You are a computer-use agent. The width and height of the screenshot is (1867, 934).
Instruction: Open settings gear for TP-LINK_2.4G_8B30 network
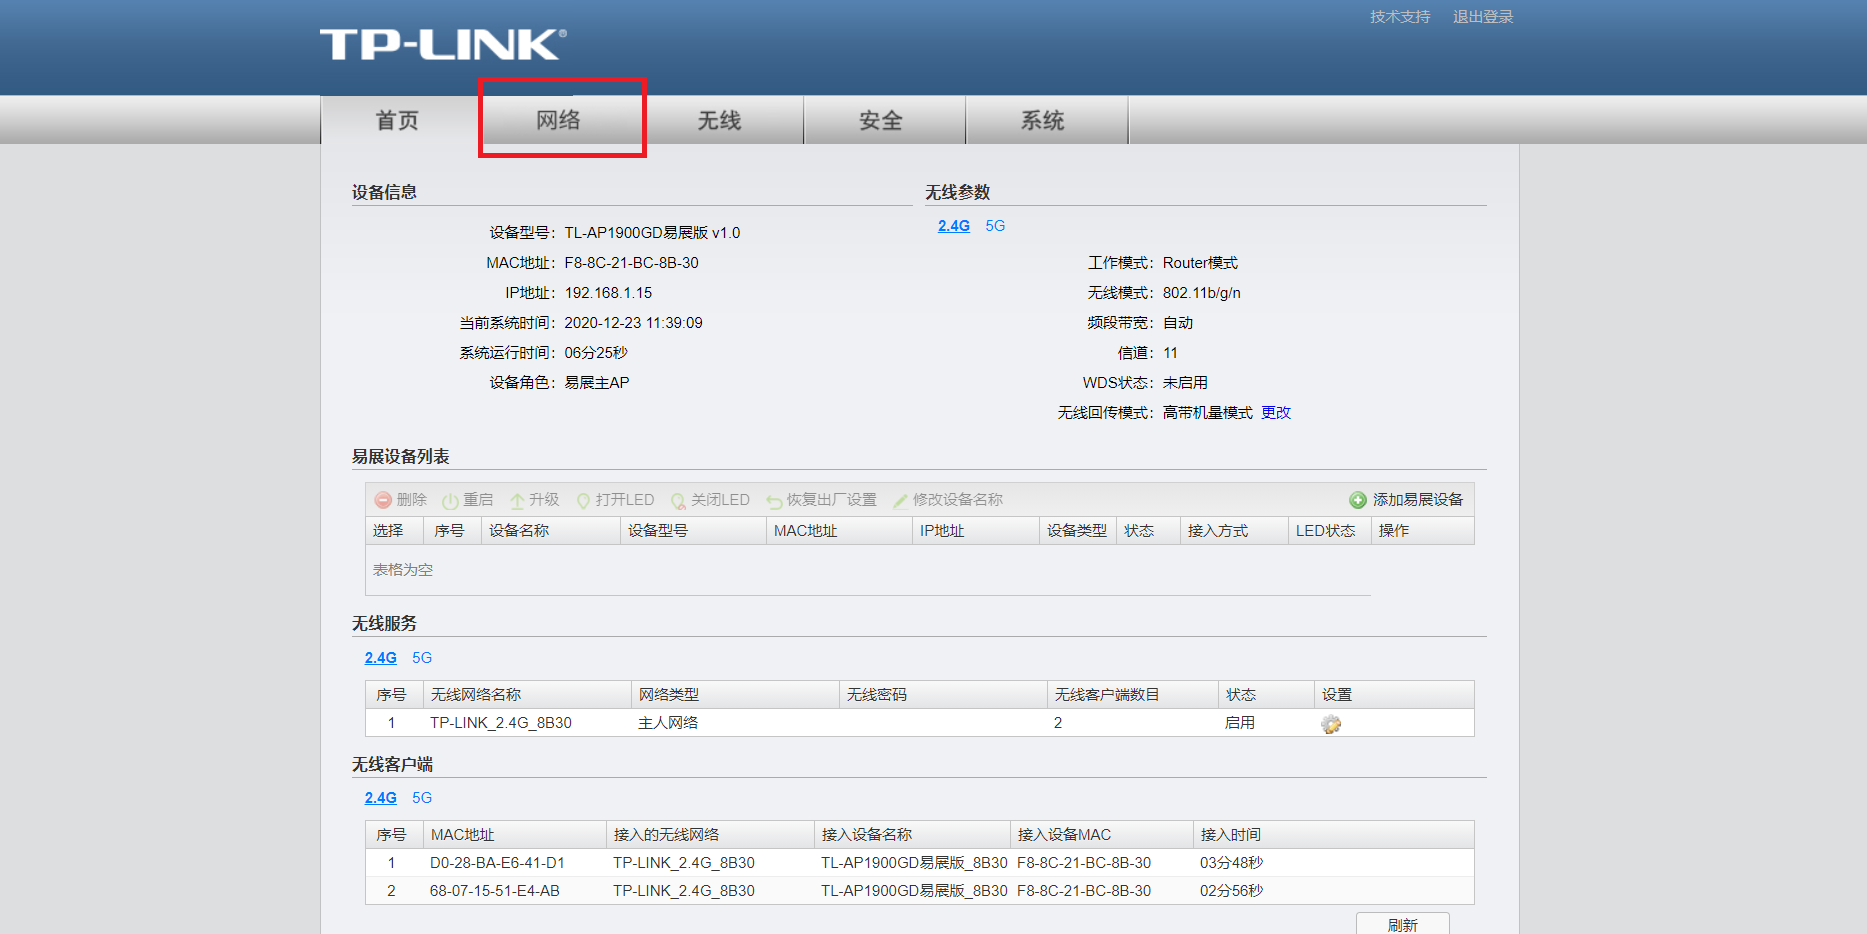(1333, 722)
